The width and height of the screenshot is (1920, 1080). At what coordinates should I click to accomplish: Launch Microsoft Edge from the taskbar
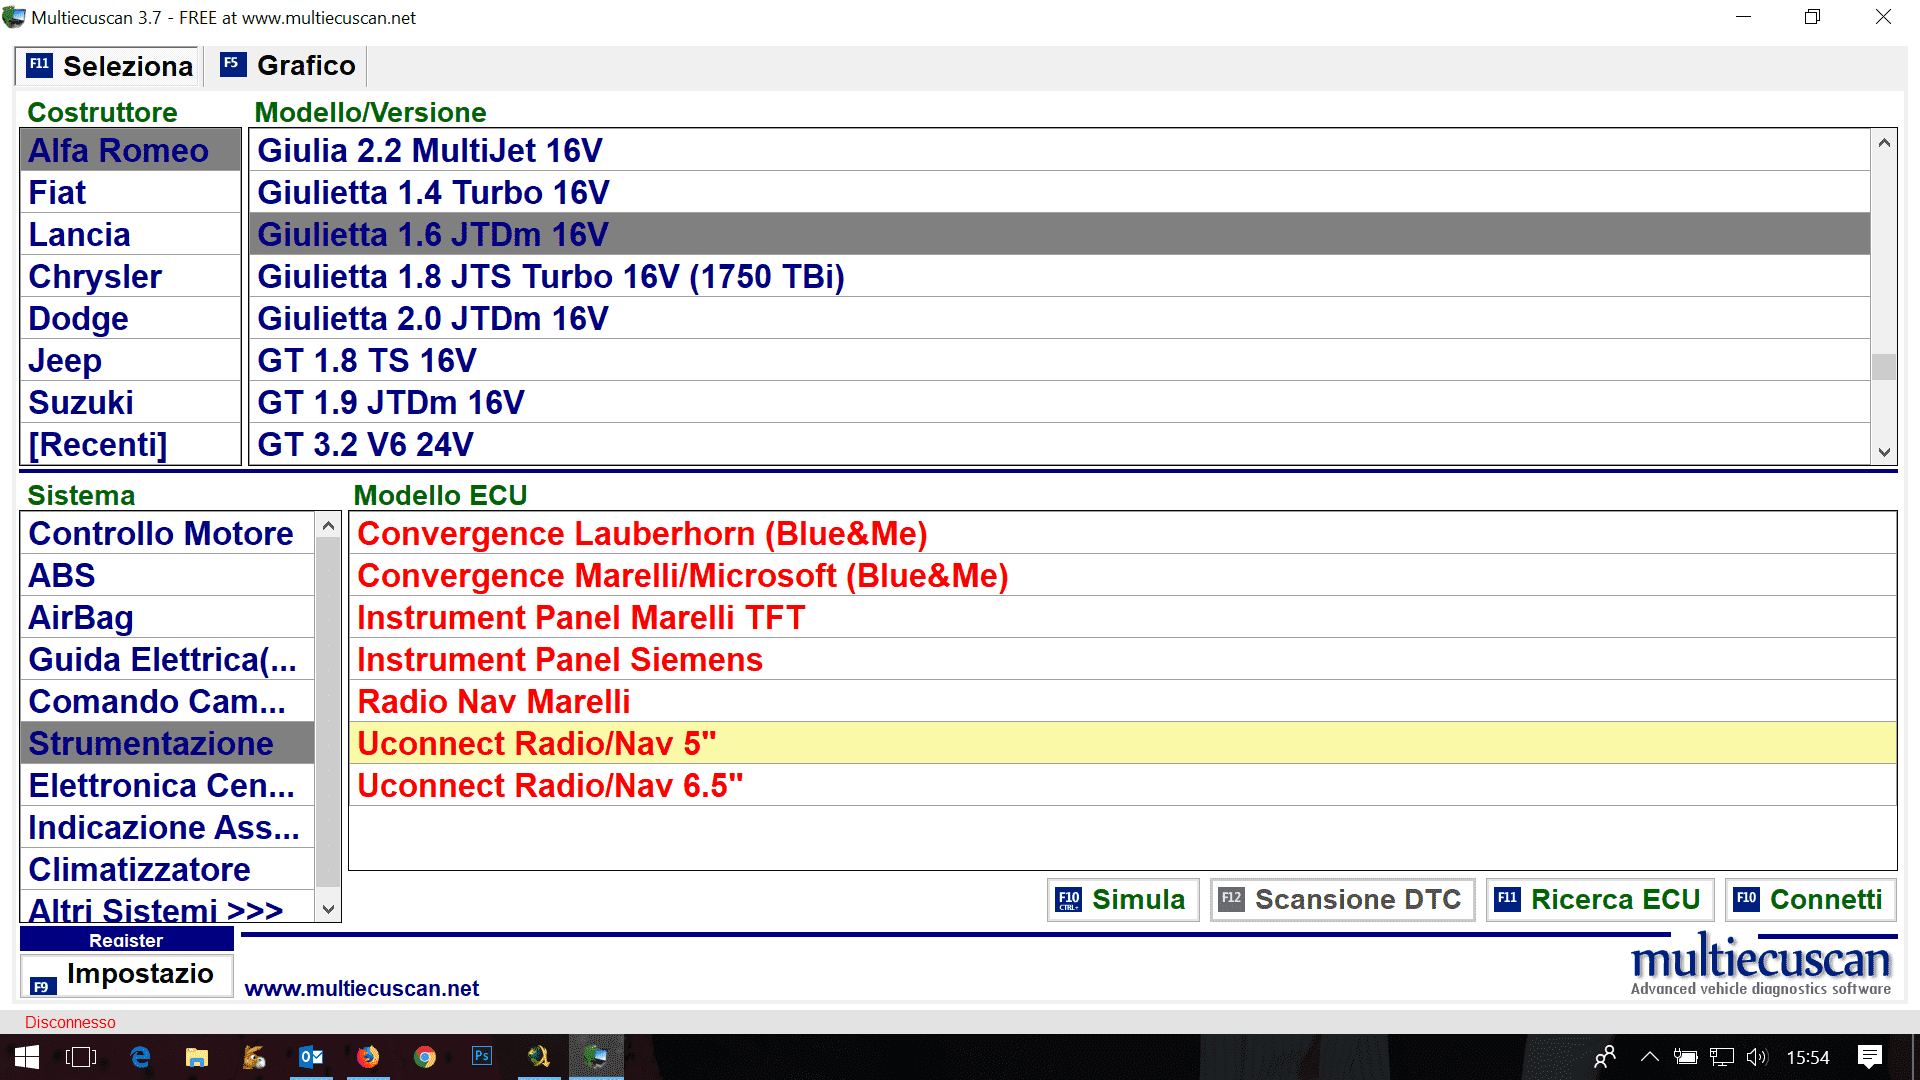pos(140,1057)
